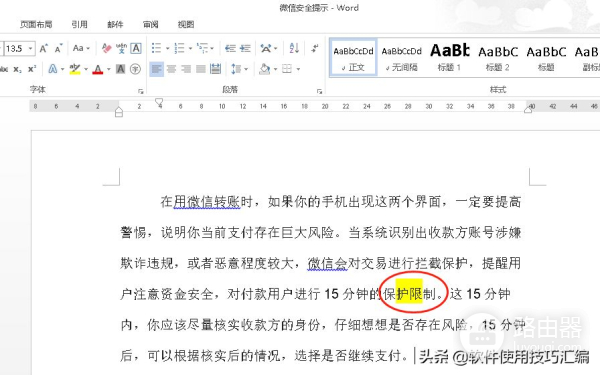Switch to the 邮件 tab
Image resolution: width=600 pixels, height=375 pixels.
click(115, 24)
